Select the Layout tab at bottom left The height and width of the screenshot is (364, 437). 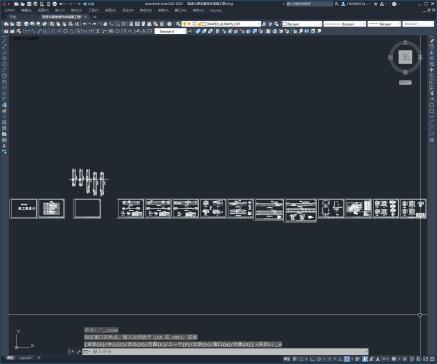click(x=24, y=358)
